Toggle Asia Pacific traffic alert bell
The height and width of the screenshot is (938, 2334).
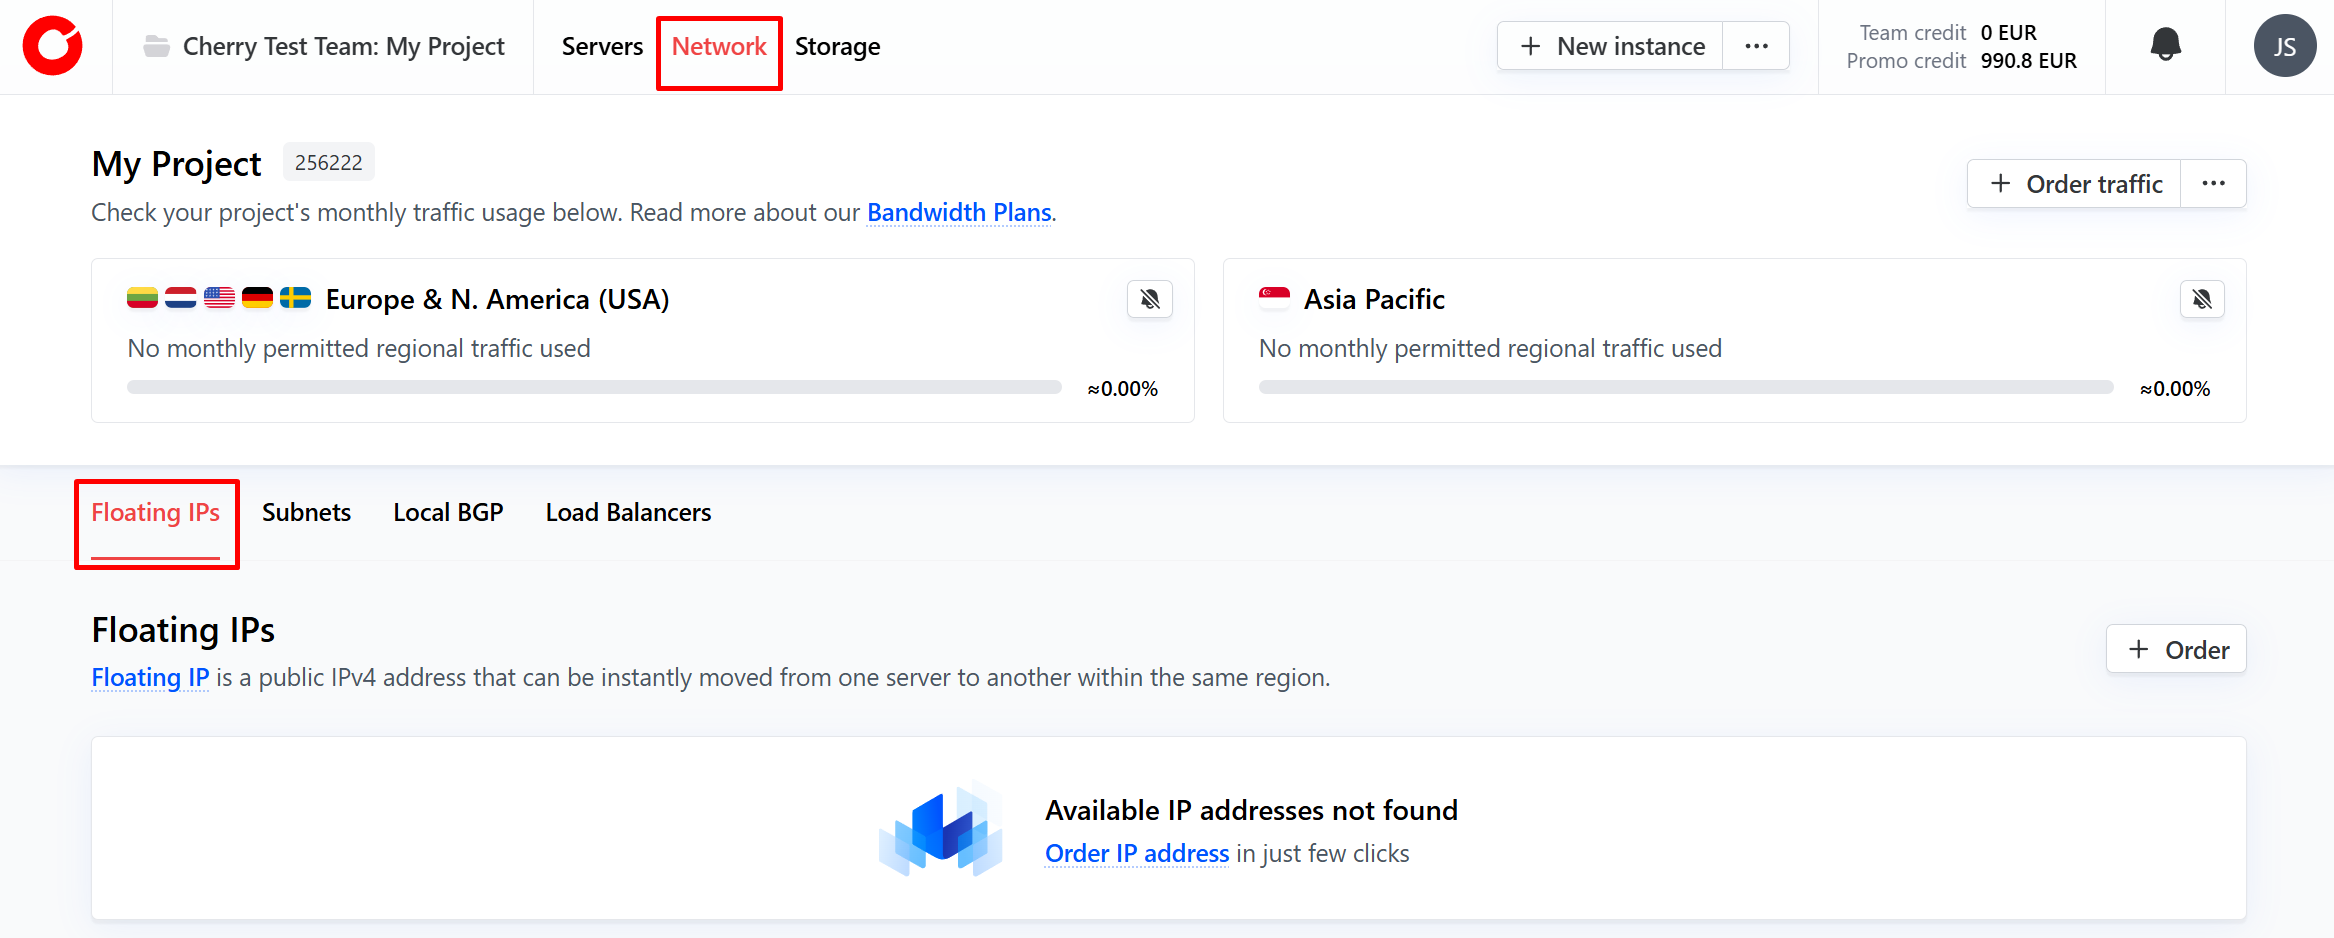pyautogui.click(x=2202, y=299)
